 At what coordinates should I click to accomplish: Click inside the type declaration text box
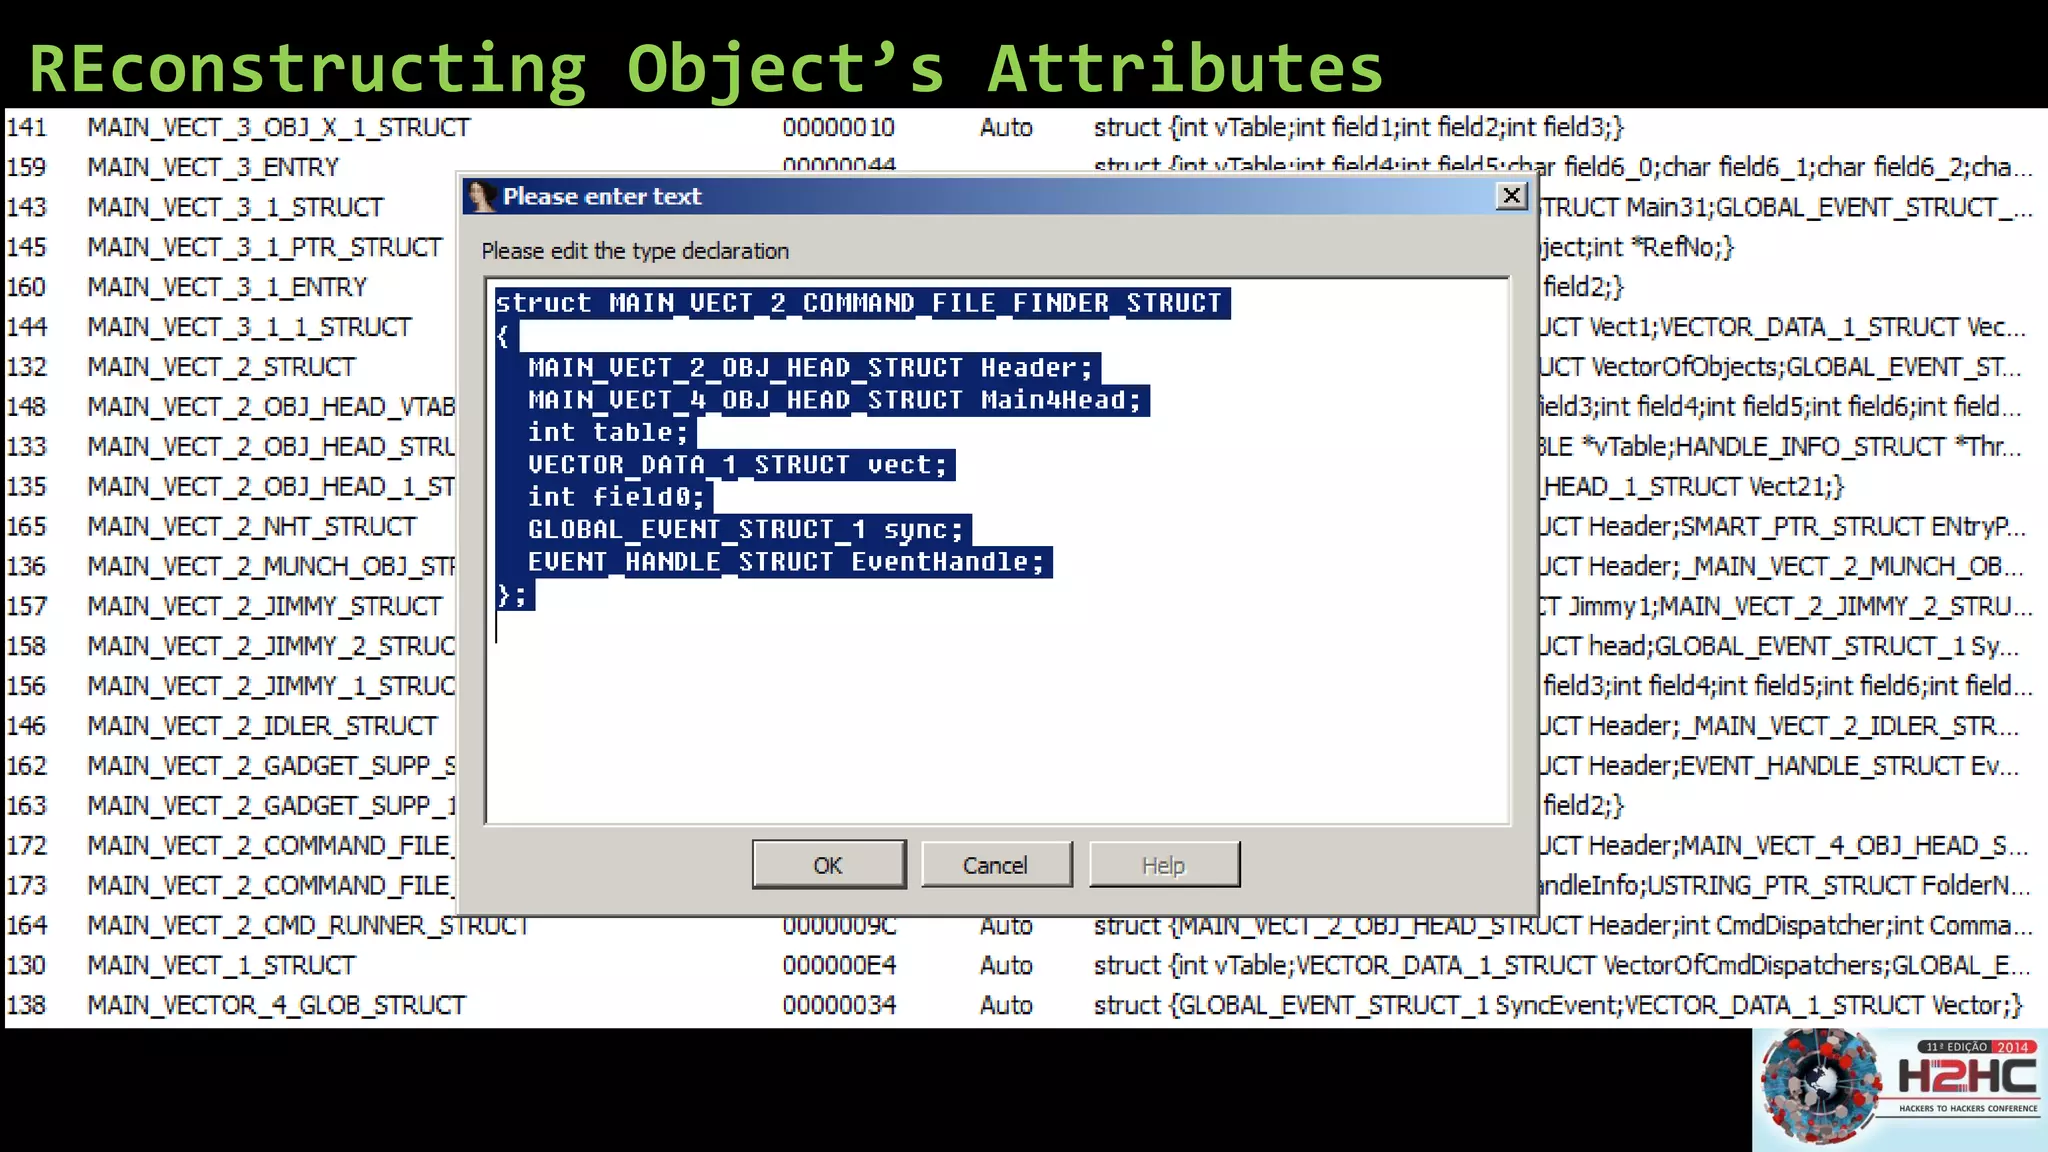(x=997, y=551)
